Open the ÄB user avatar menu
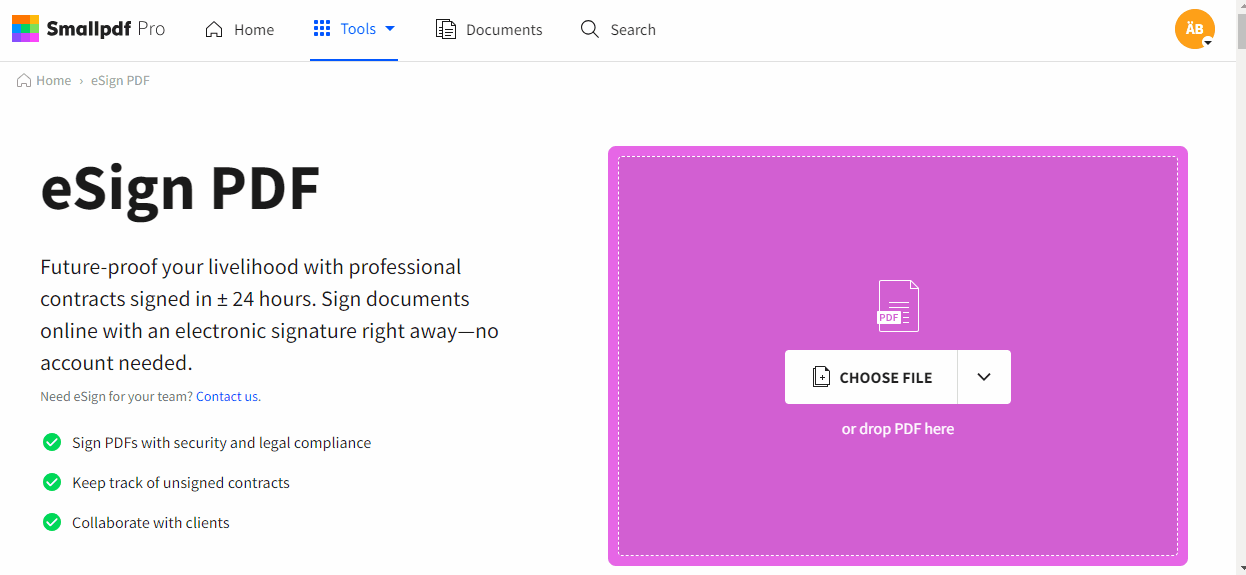Image resolution: width=1246 pixels, height=575 pixels. coord(1195,29)
